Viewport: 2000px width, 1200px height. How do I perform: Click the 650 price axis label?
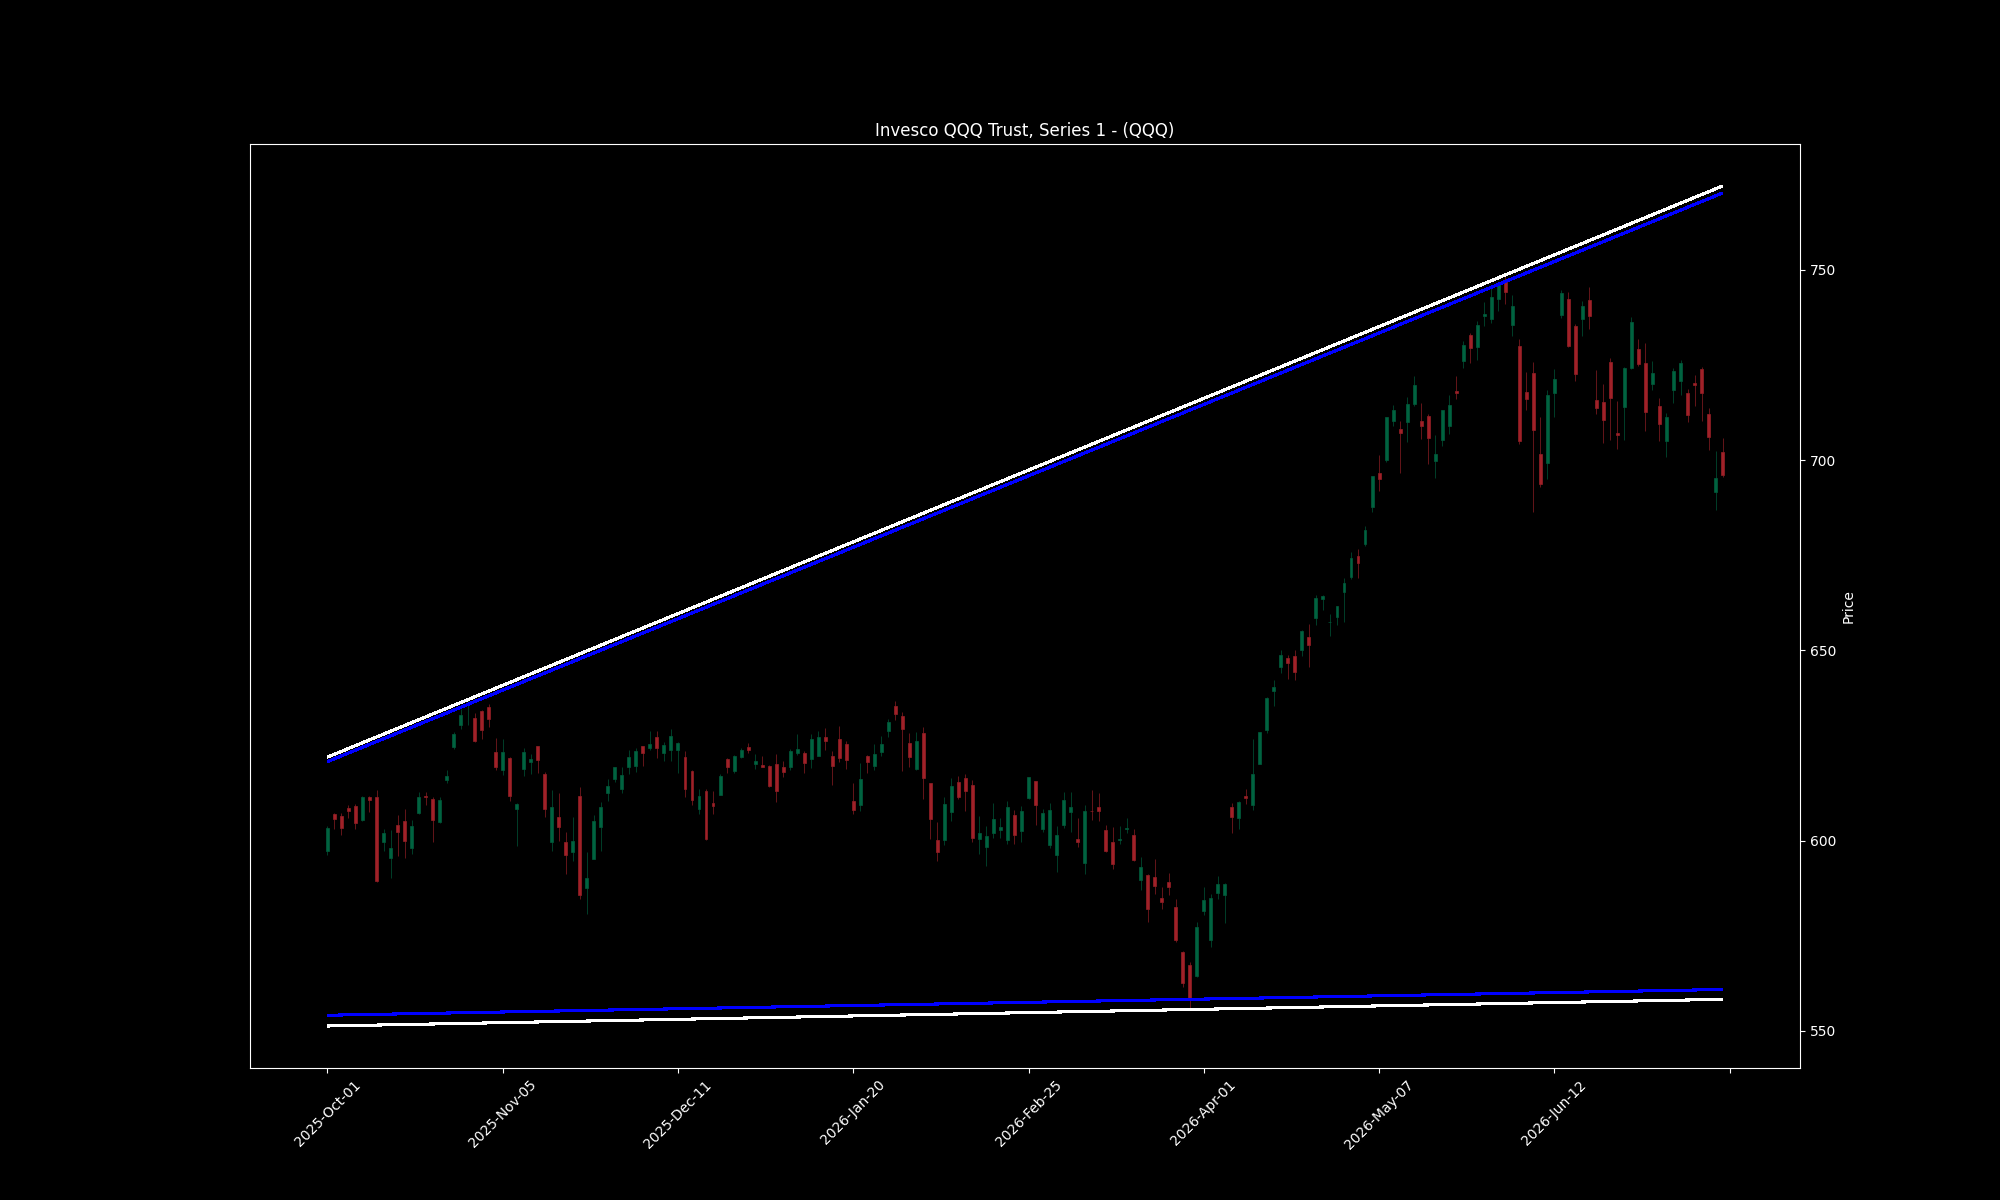pyautogui.click(x=1821, y=651)
